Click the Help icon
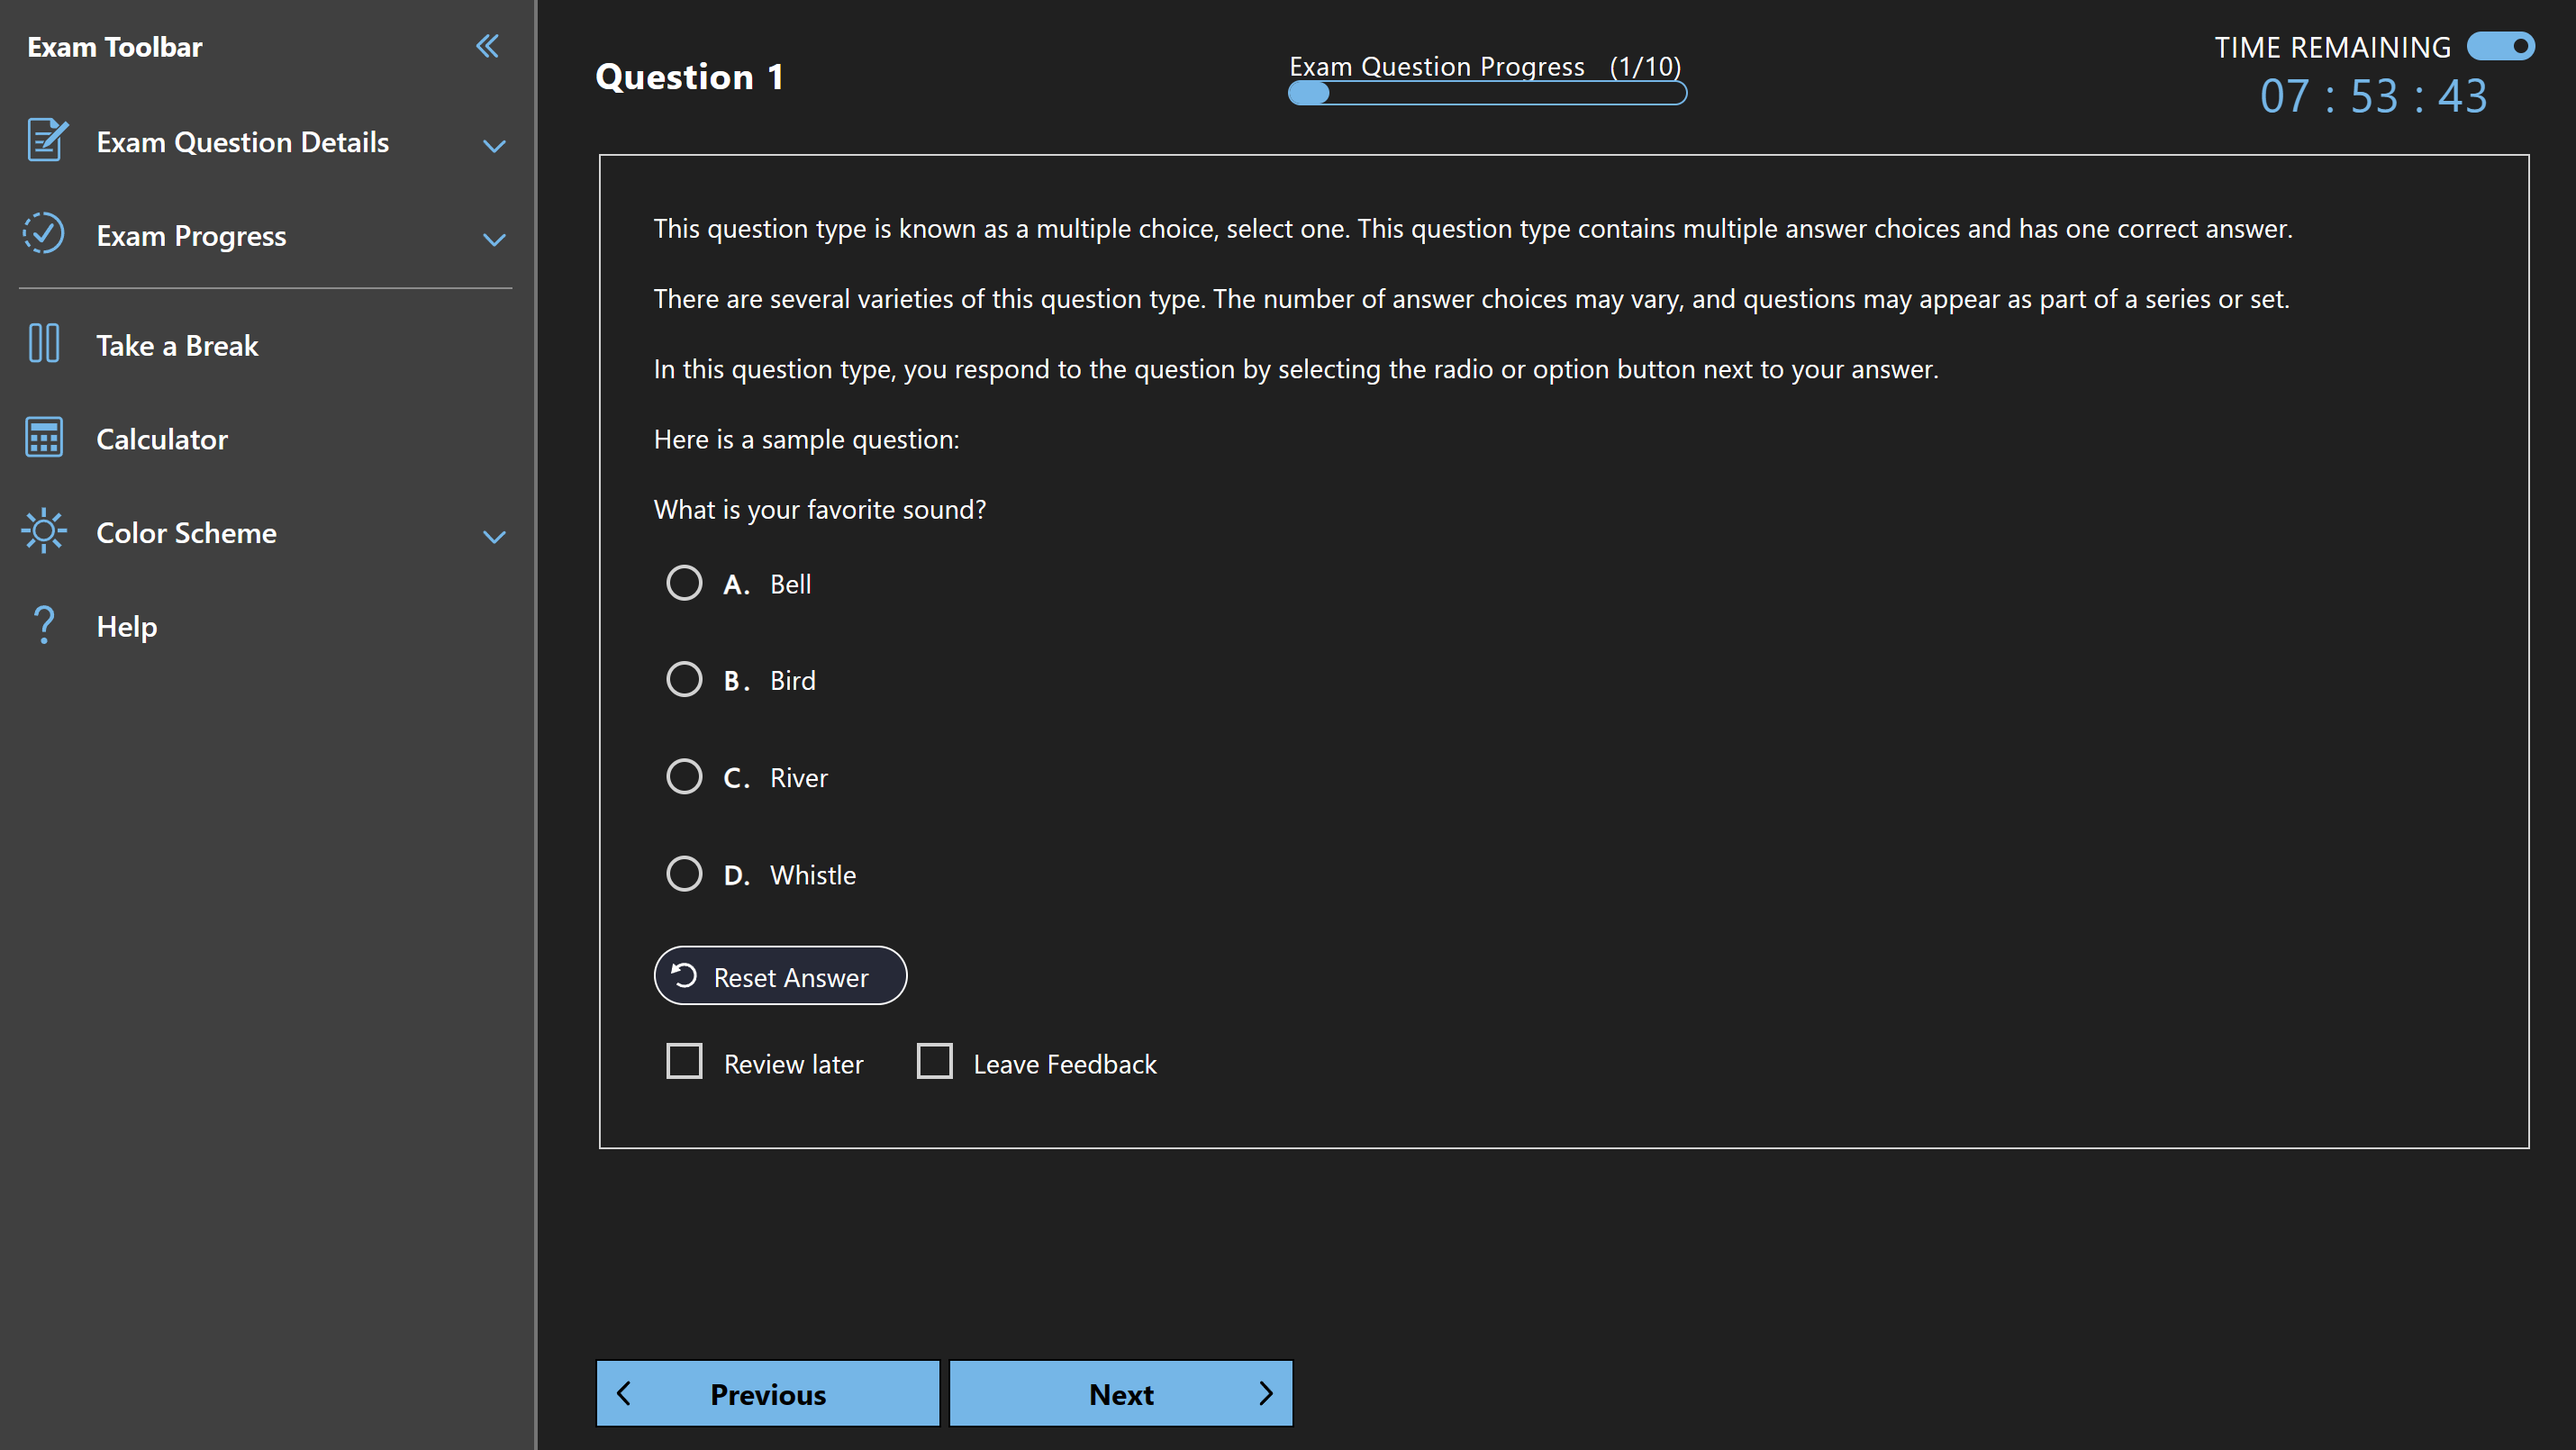The height and width of the screenshot is (1450, 2576). click(42, 624)
